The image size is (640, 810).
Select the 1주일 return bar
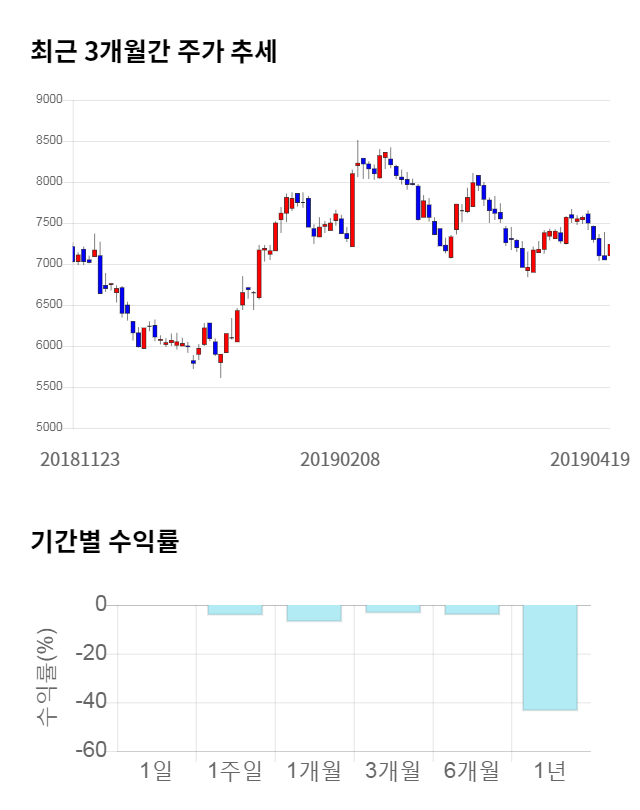(235, 609)
